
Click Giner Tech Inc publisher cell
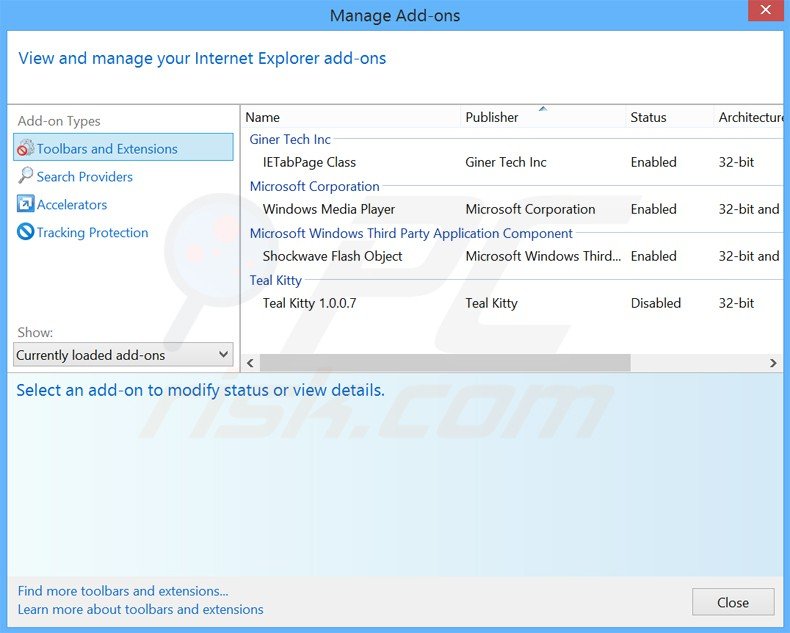click(506, 162)
